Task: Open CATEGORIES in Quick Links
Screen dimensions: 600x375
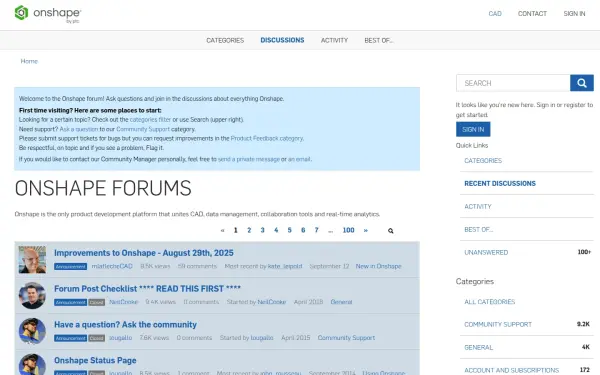Action: (483, 161)
